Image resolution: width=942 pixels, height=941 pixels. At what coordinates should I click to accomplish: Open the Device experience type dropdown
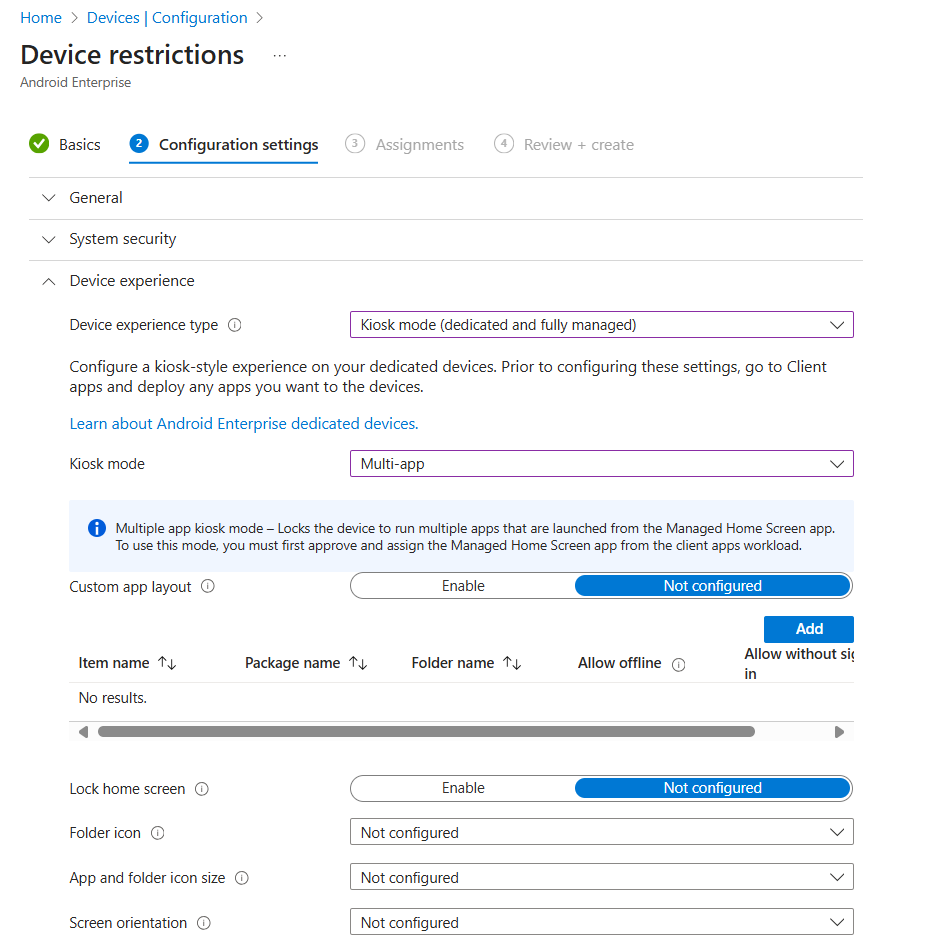tap(601, 325)
